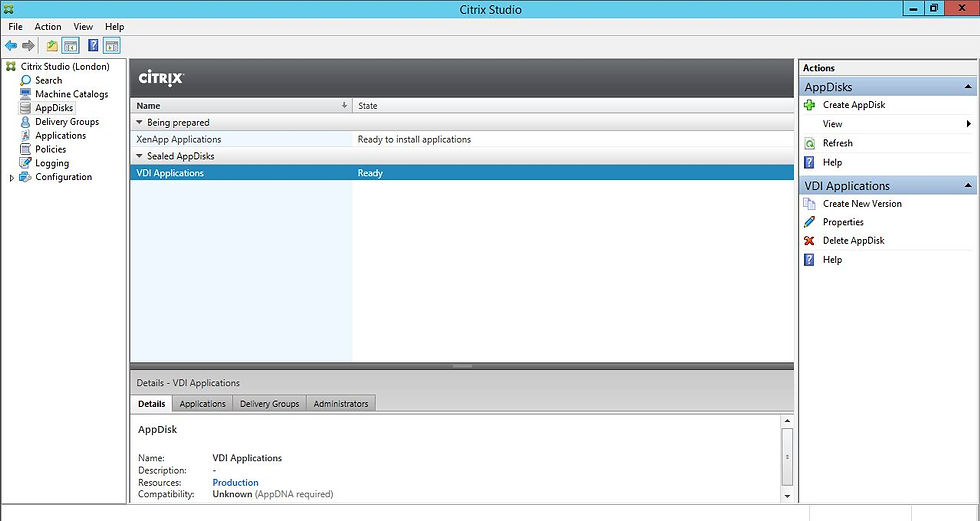The image size is (980, 521).
Task: Toggle the Show/Hide Action Pane icon
Action: click(111, 46)
